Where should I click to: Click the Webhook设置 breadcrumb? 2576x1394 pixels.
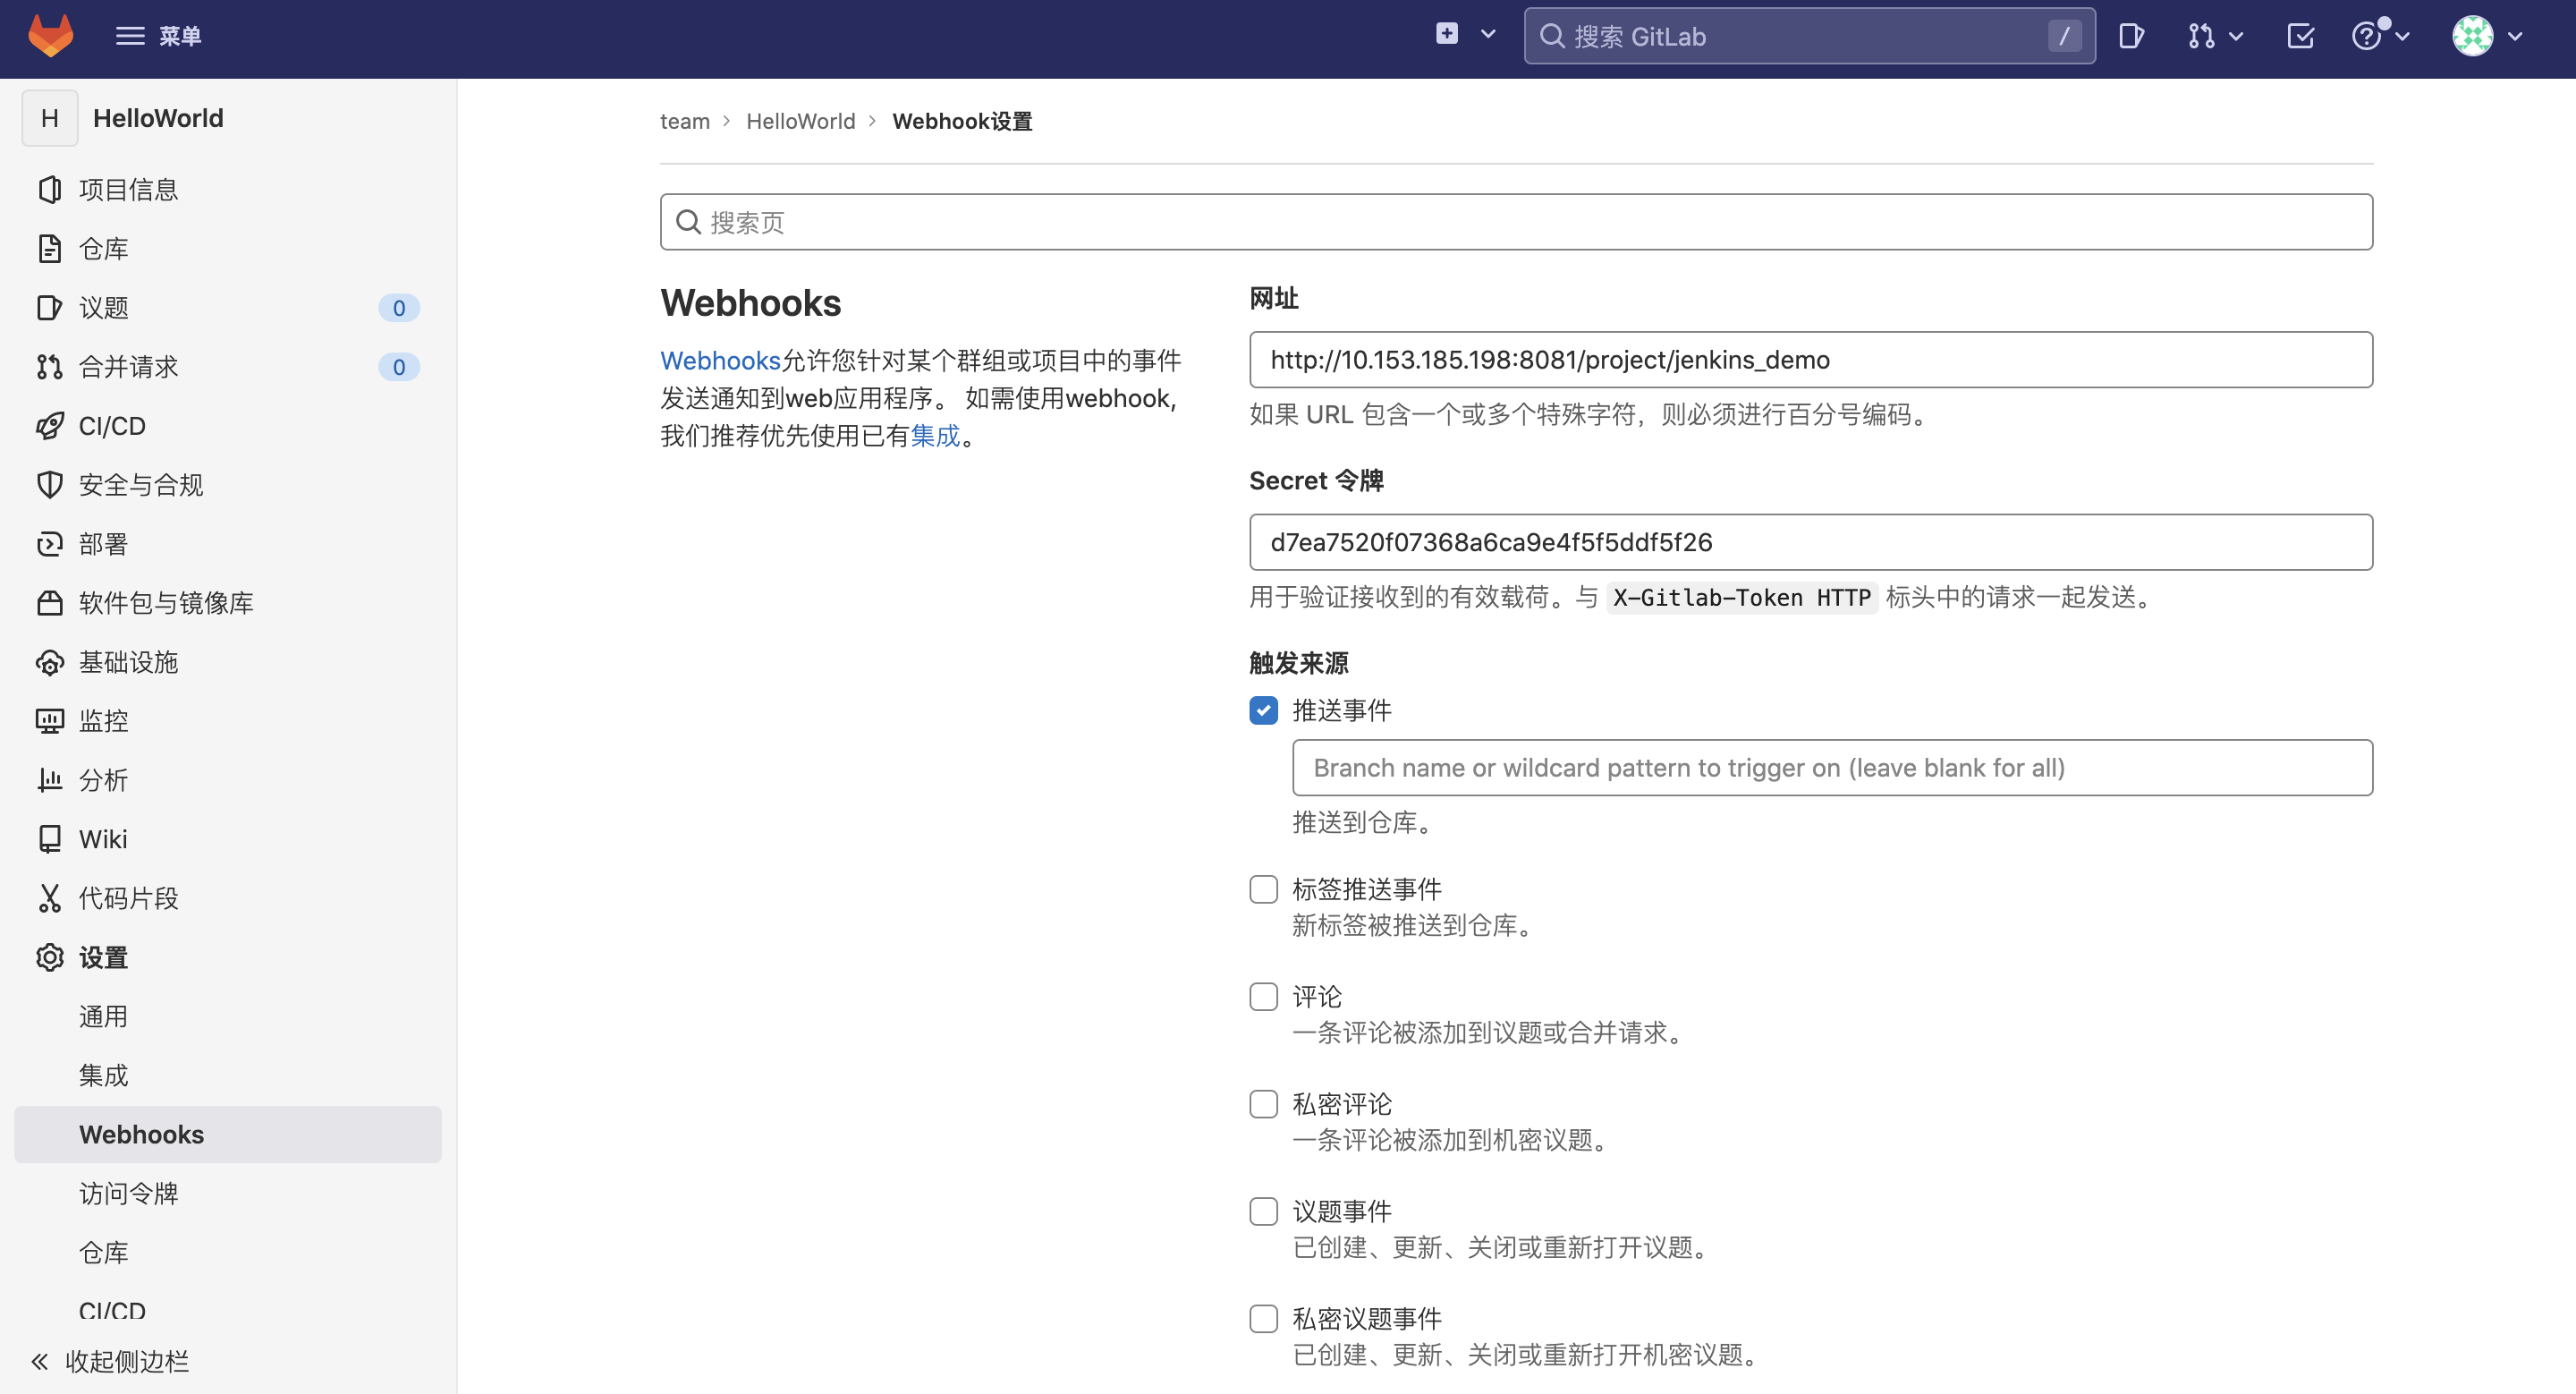pyautogui.click(x=962, y=121)
